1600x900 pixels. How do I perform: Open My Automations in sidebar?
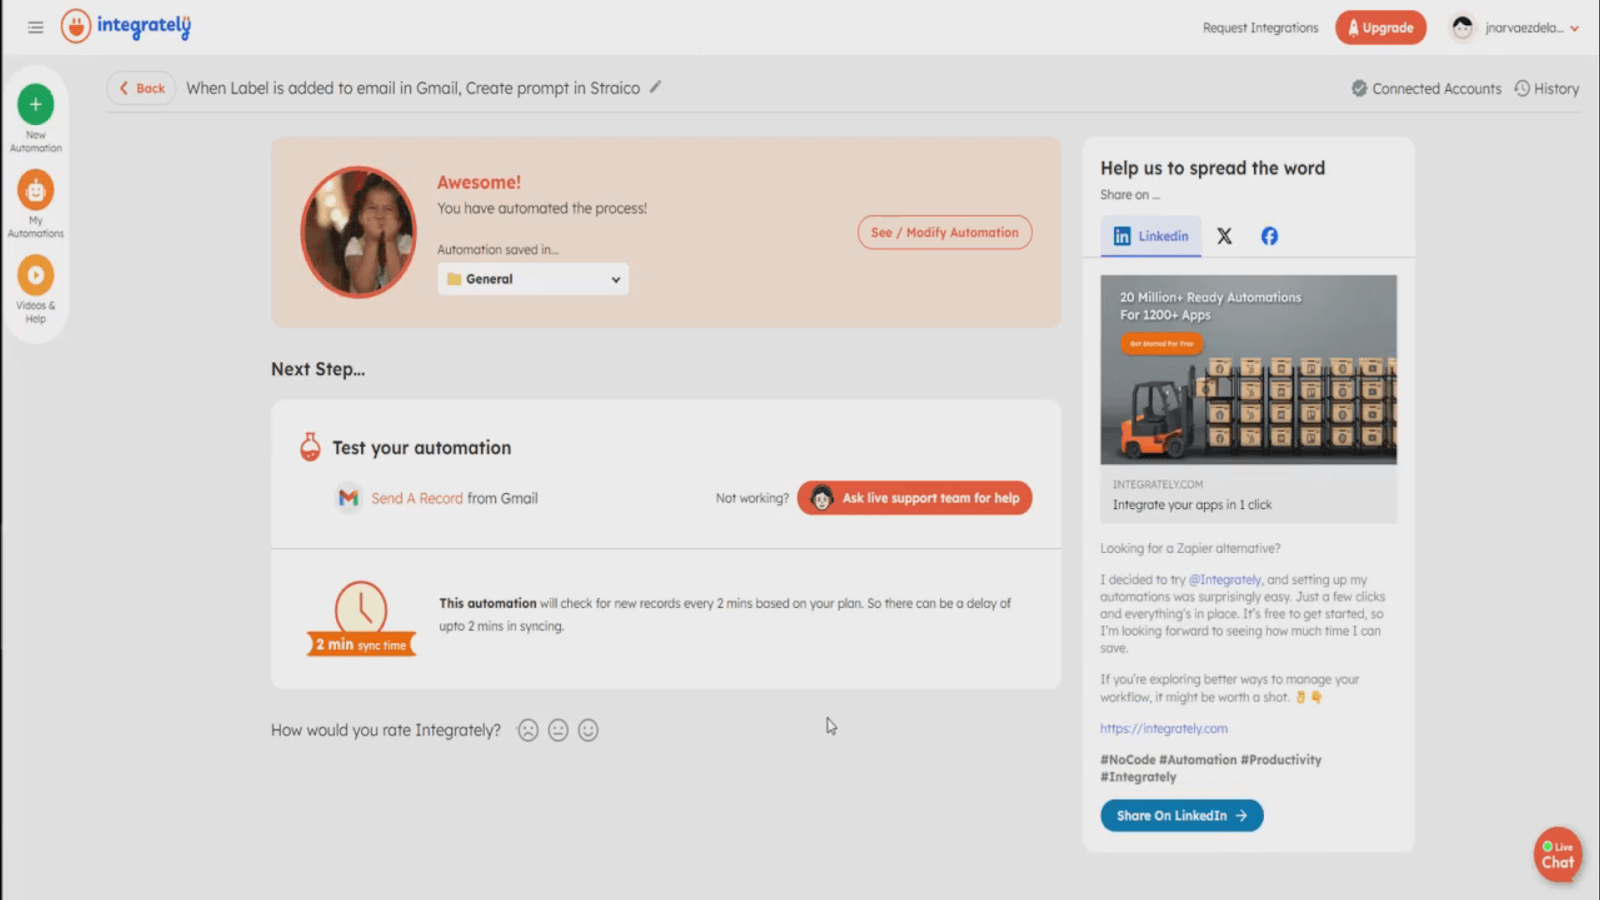[36, 190]
